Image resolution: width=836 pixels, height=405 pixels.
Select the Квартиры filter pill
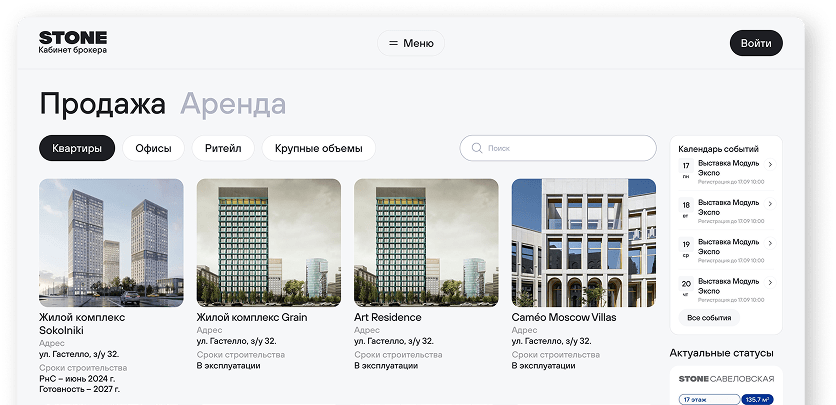point(77,148)
